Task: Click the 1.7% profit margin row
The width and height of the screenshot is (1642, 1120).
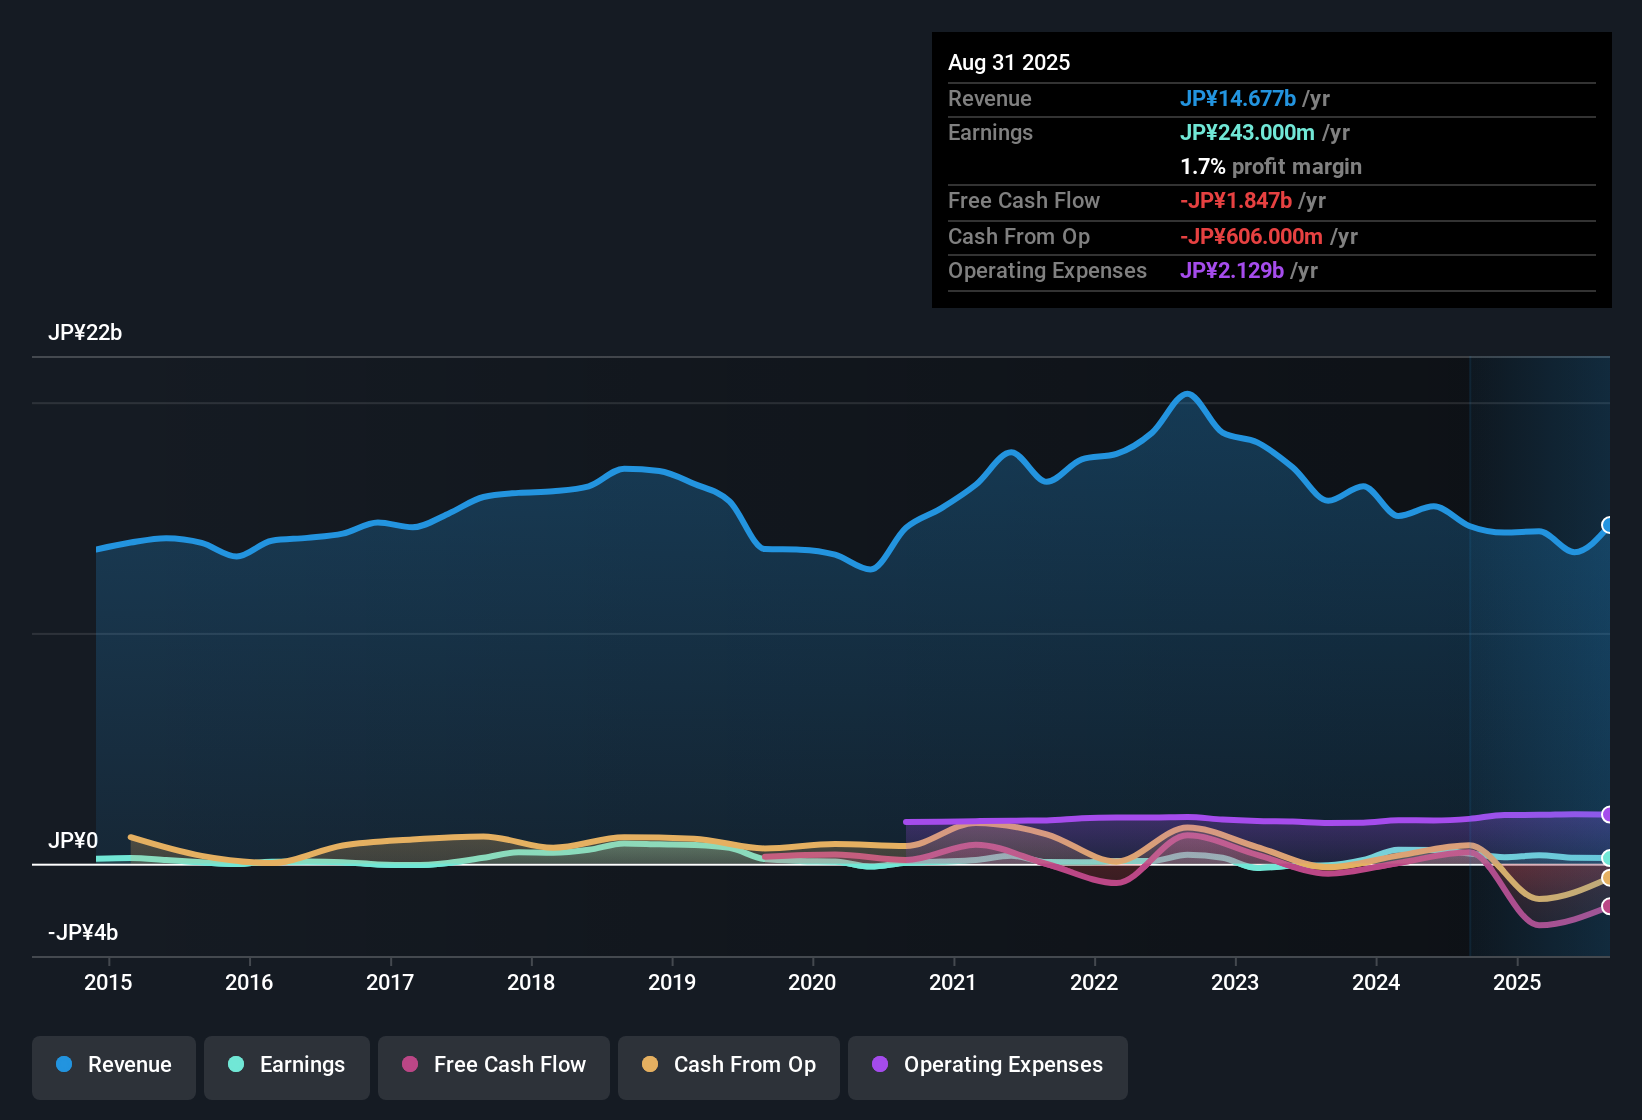Action: pyautogui.click(x=1270, y=167)
